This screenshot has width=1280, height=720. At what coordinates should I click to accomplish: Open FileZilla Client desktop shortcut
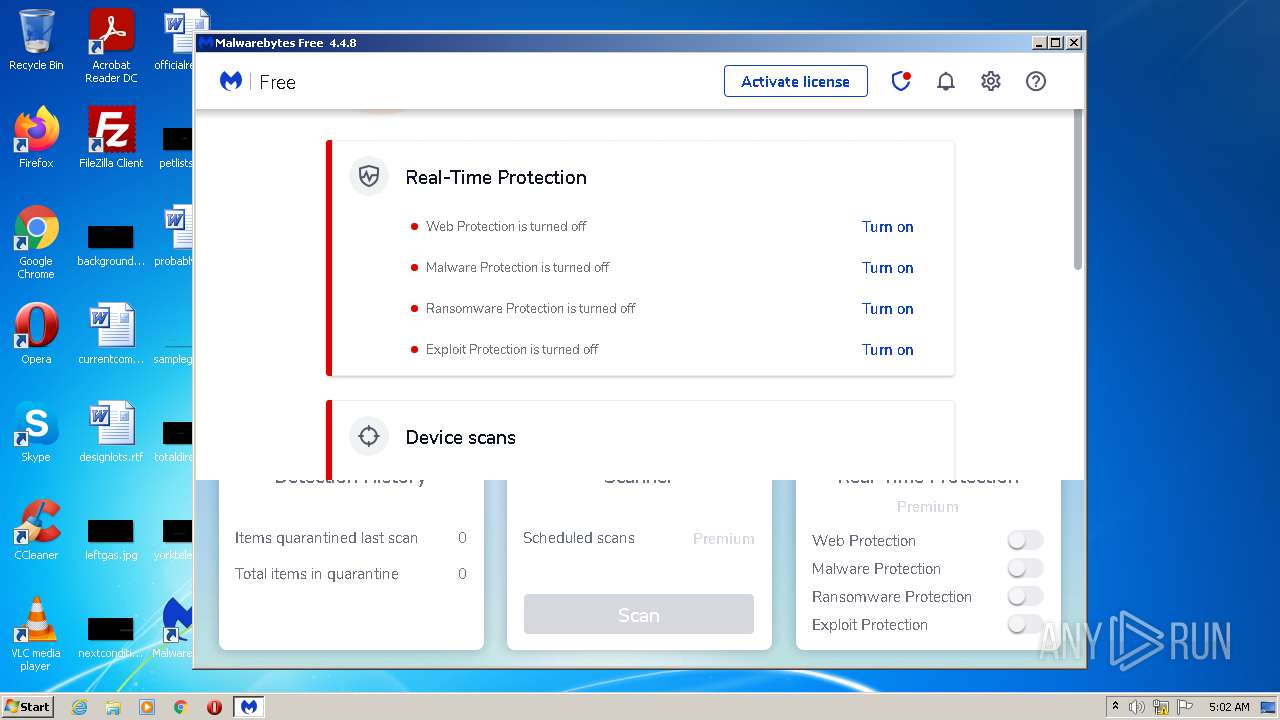[x=111, y=138]
